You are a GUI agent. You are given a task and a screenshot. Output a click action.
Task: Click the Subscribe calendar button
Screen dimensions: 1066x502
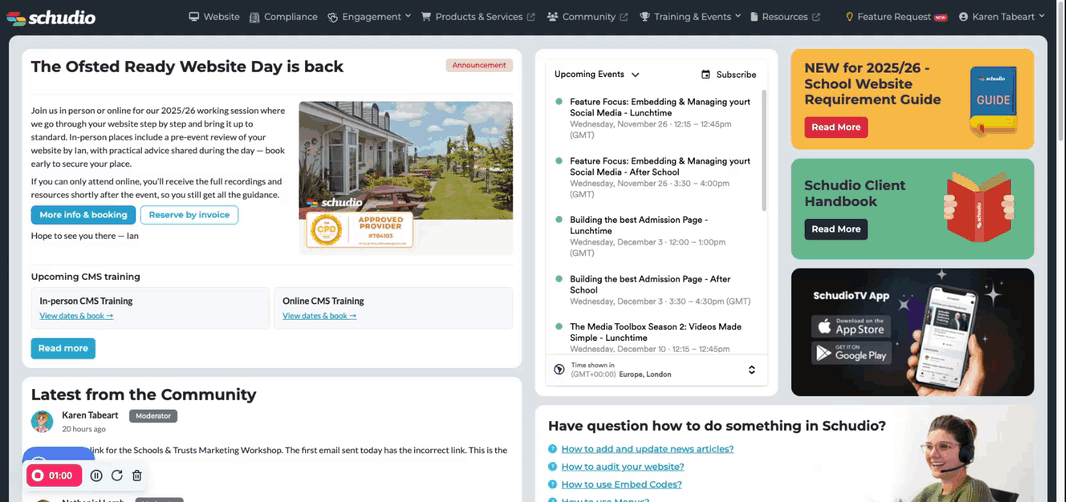click(x=729, y=74)
